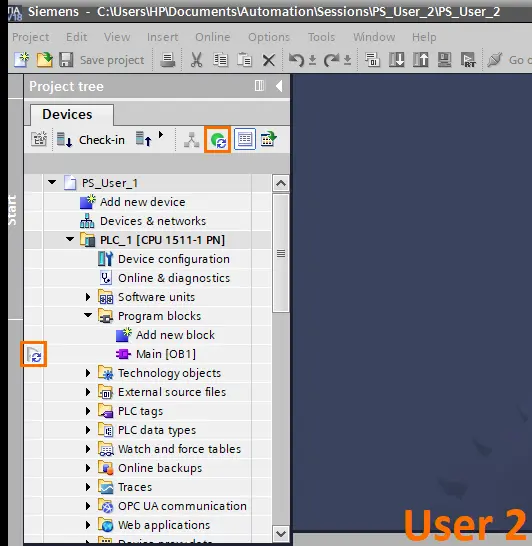Collapse the Project tree with left arrow

point(279,86)
